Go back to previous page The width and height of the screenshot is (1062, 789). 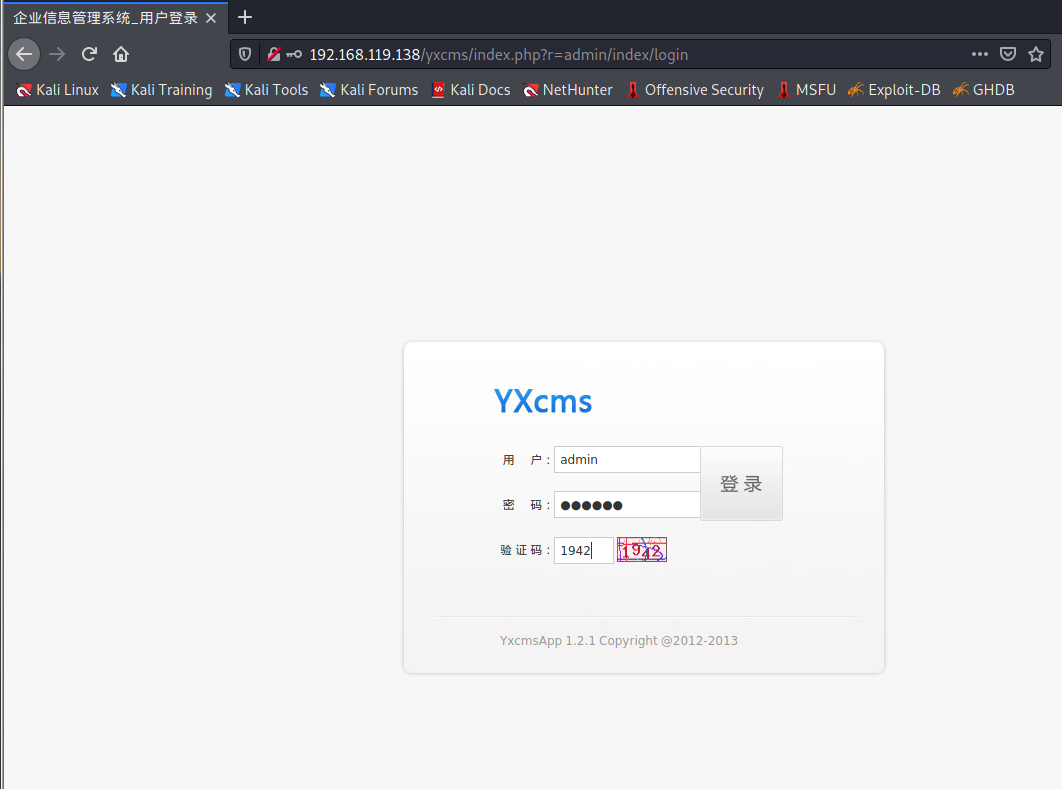24,54
